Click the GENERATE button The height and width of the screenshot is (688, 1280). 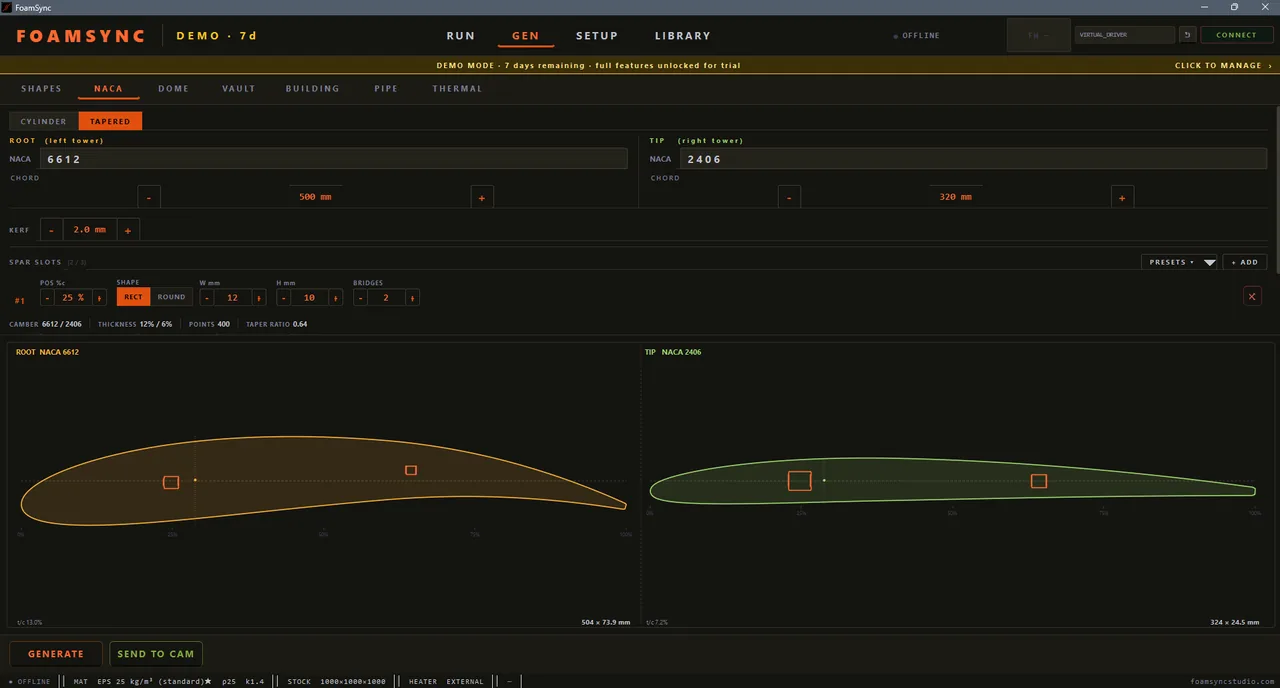pos(56,654)
